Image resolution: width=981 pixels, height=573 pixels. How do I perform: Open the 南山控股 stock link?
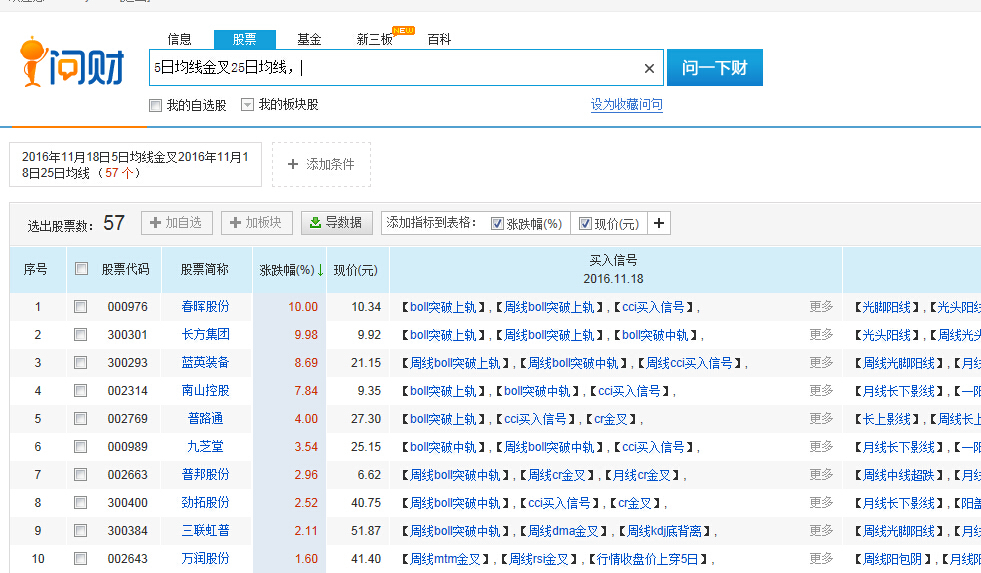coord(205,391)
